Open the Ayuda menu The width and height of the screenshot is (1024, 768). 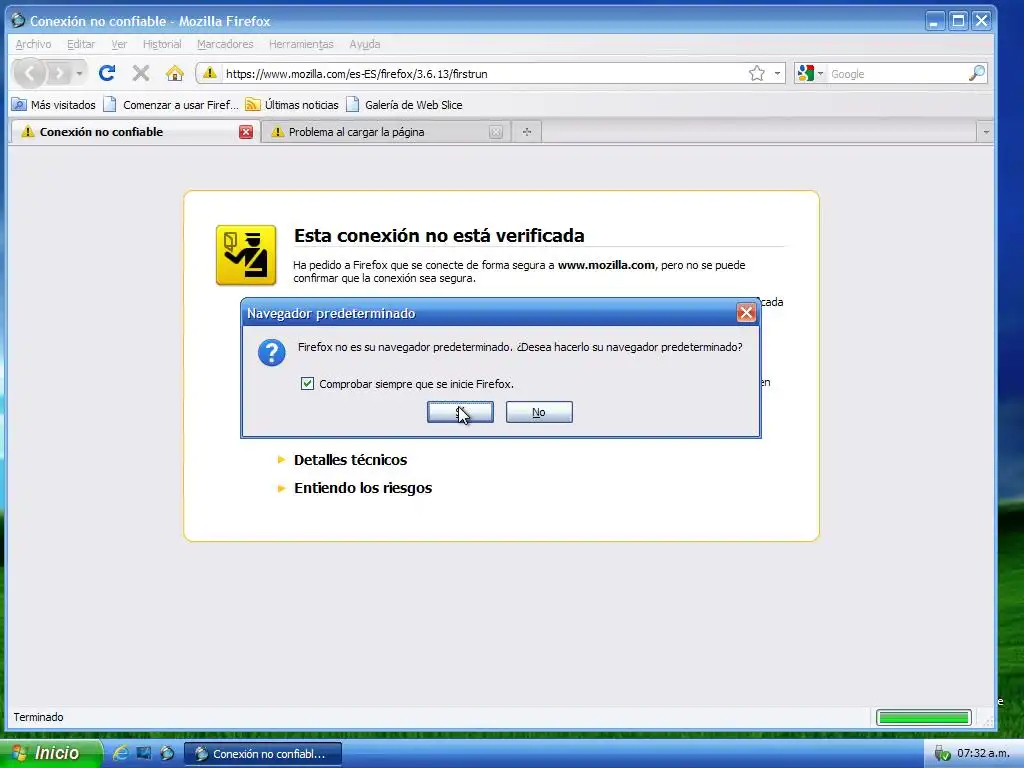pyautogui.click(x=364, y=44)
